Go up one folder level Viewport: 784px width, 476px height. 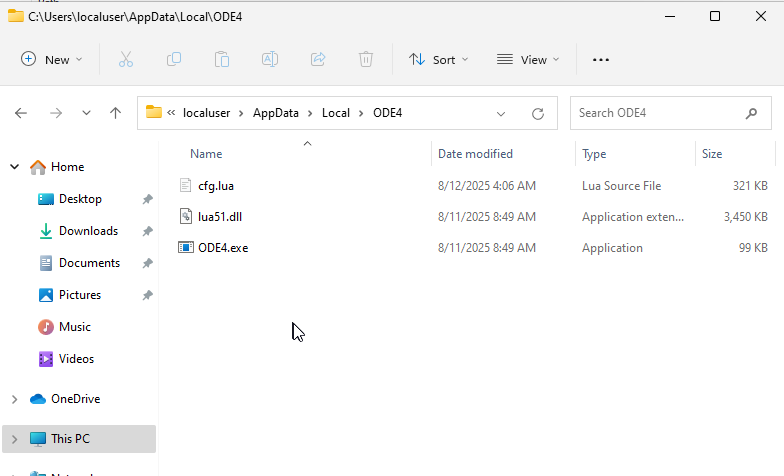point(116,113)
